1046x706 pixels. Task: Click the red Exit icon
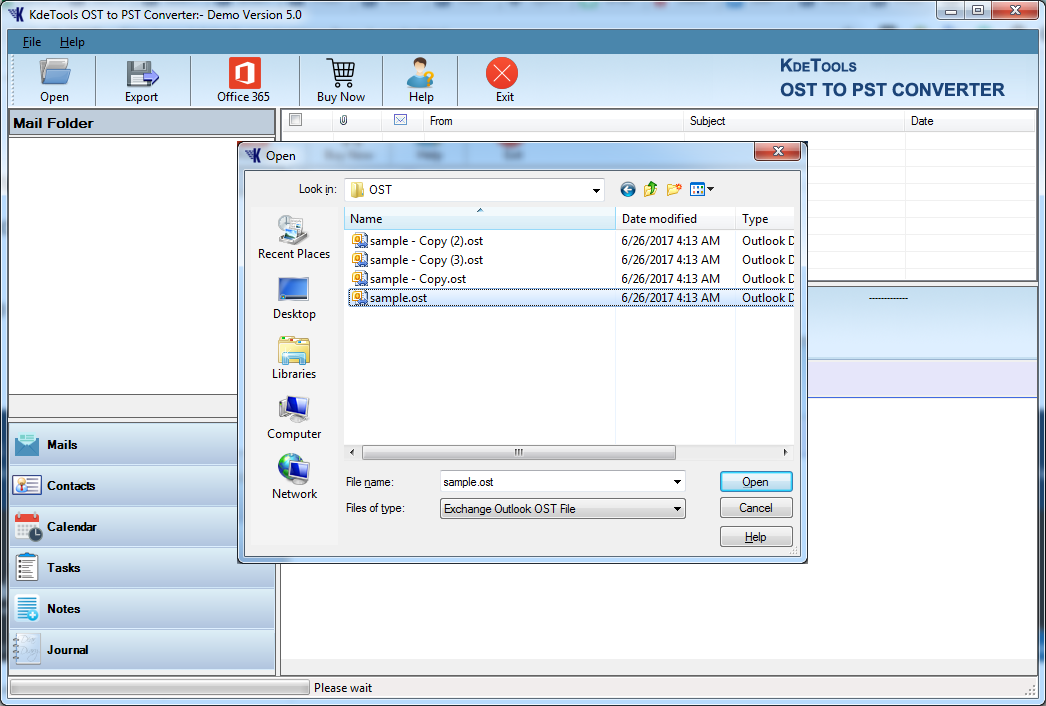[x=502, y=73]
